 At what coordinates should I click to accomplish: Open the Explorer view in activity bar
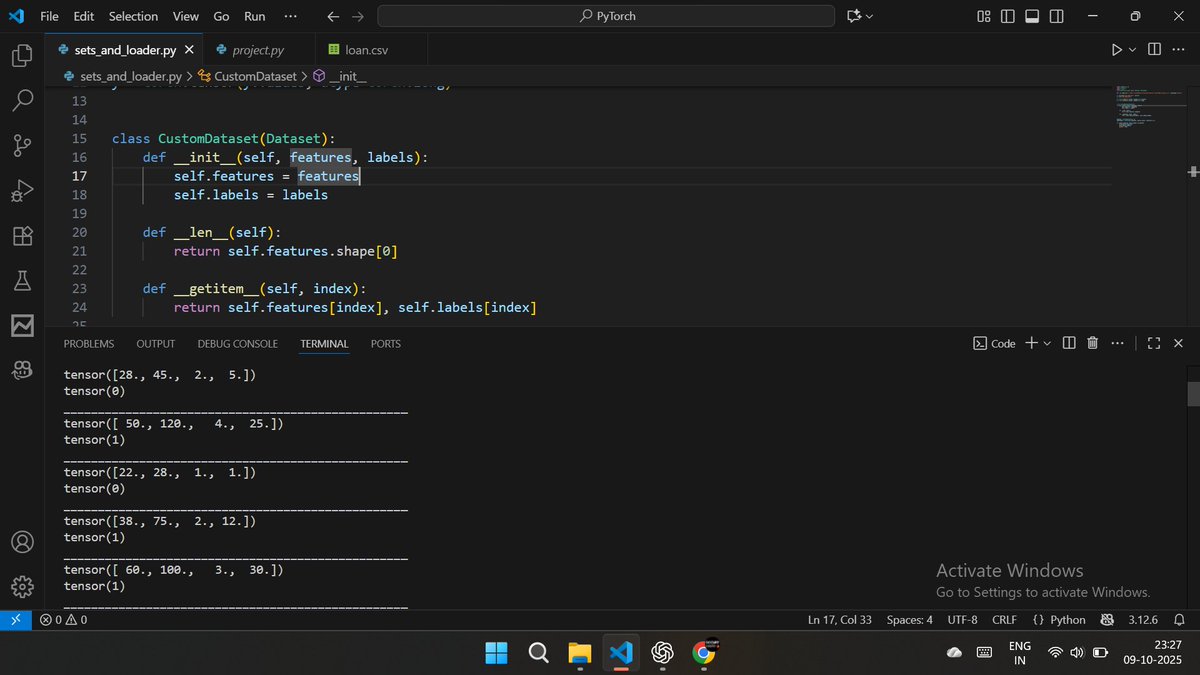pyautogui.click(x=22, y=56)
